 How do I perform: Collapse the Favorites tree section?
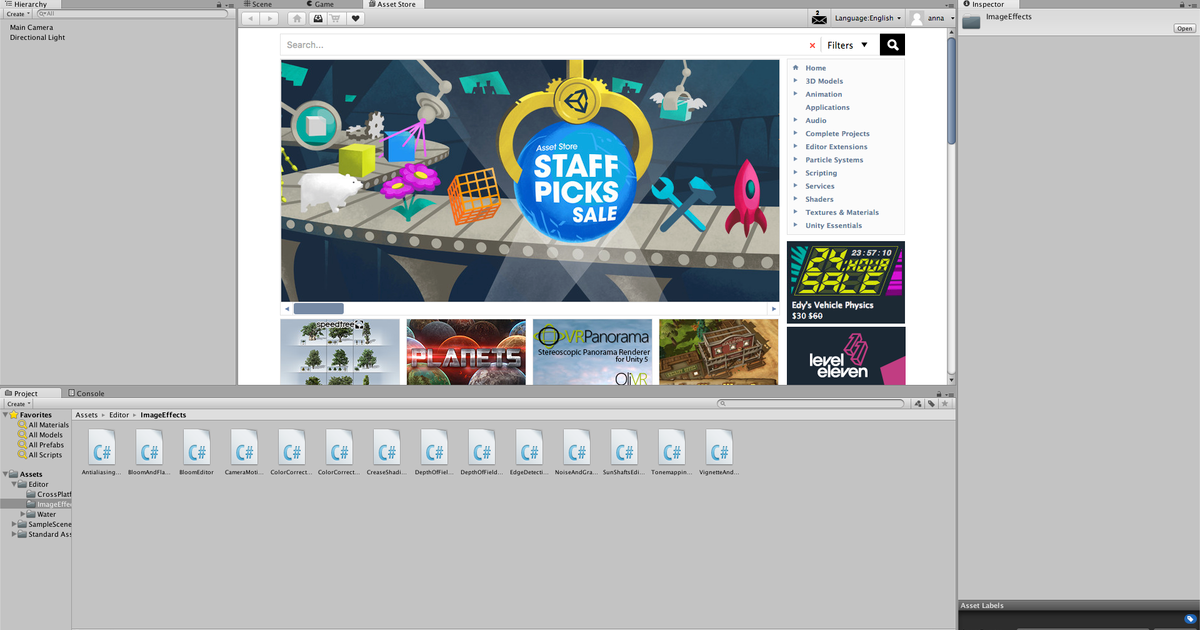pos(5,414)
